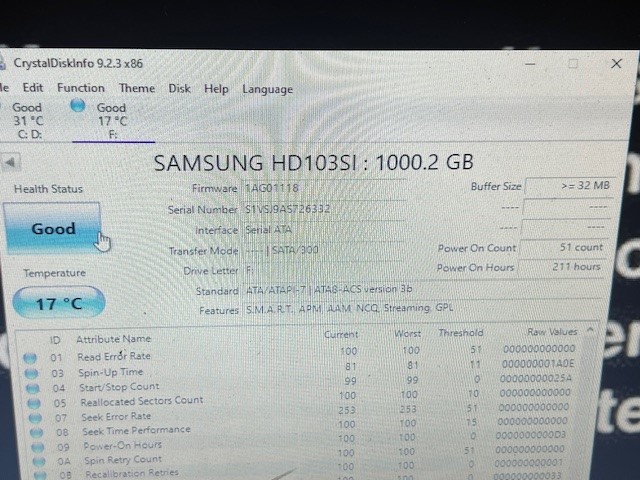Click raw value 0000000000D3
Image resolution: width=640 pixels, height=480 pixels.
(x=531, y=435)
